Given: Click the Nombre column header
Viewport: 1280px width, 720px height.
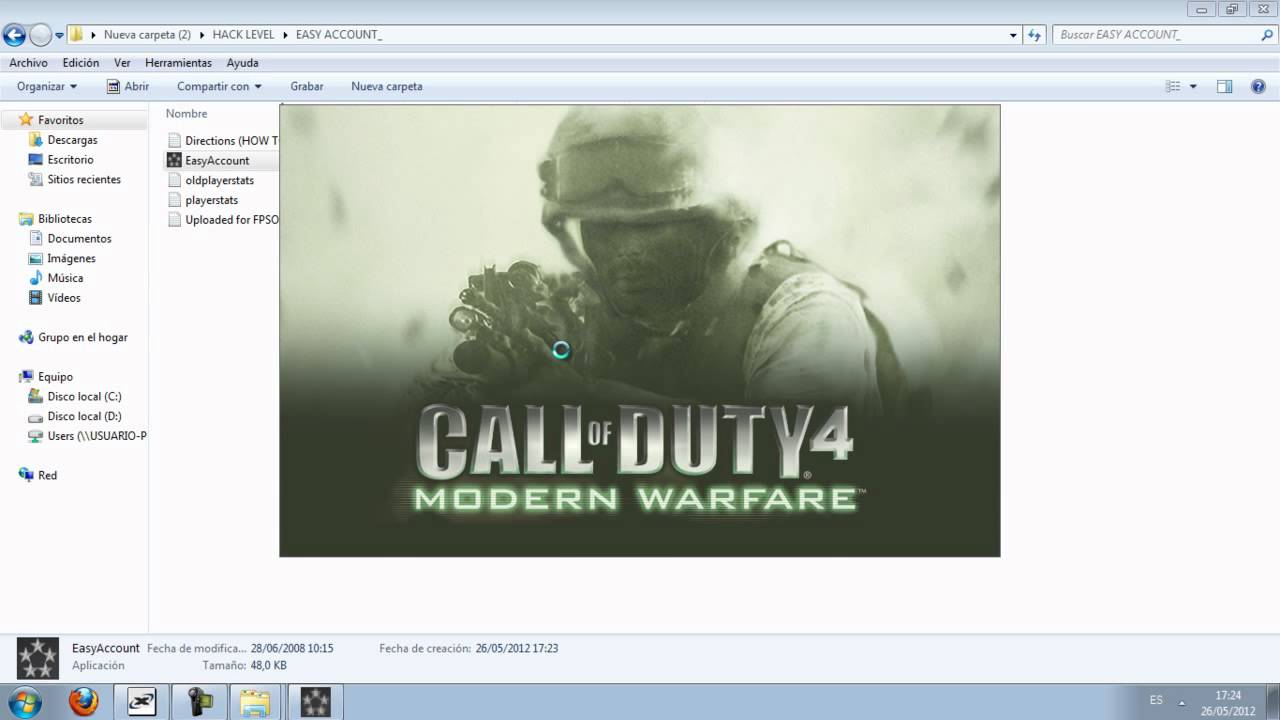Looking at the screenshot, I should point(187,114).
